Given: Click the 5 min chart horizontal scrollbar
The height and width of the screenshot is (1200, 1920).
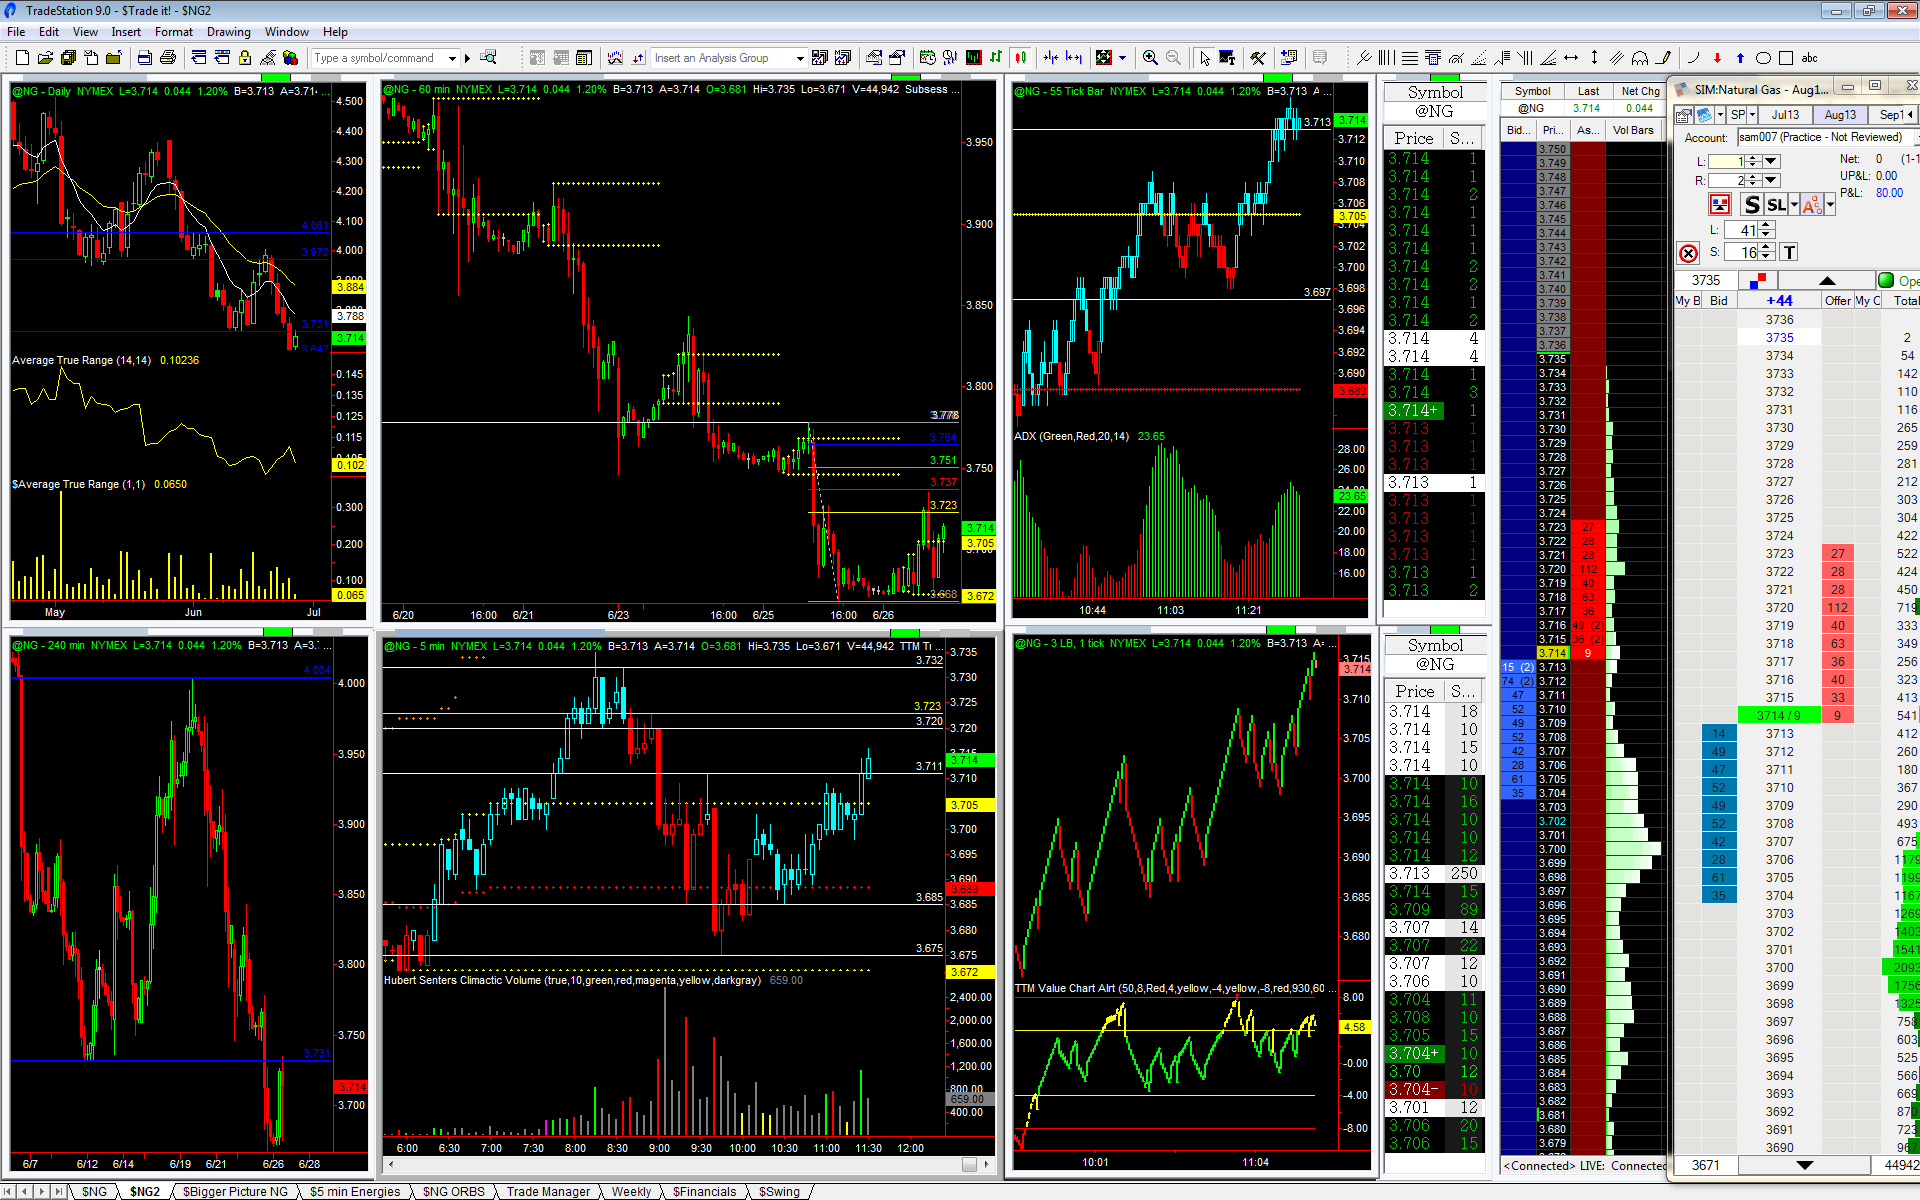Looking at the screenshot, I should (689, 1164).
